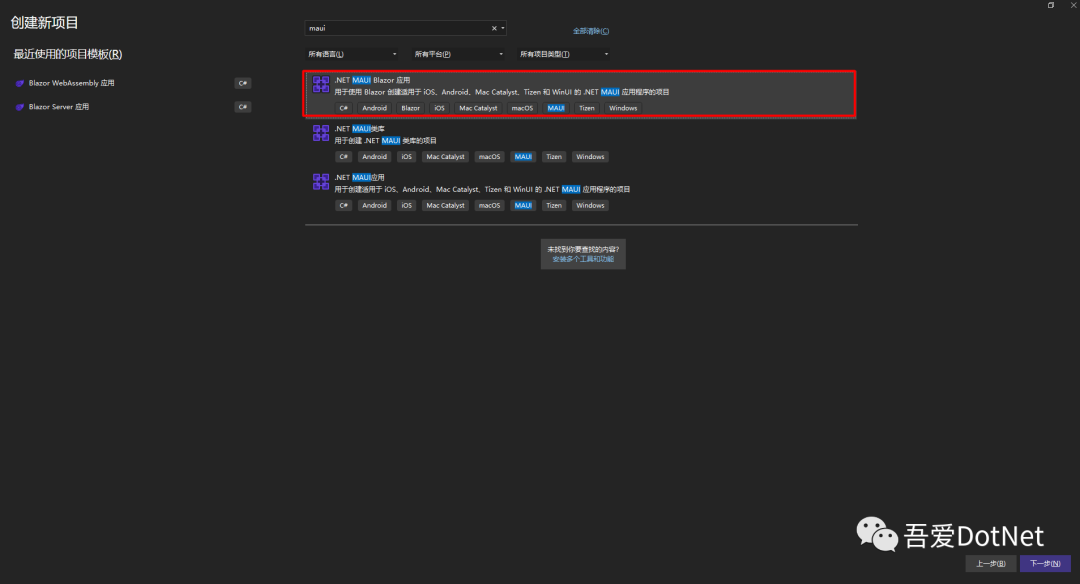
Task: Click highlighted MAUI tag in MAUI Blazor 应用 row
Action: coord(556,108)
